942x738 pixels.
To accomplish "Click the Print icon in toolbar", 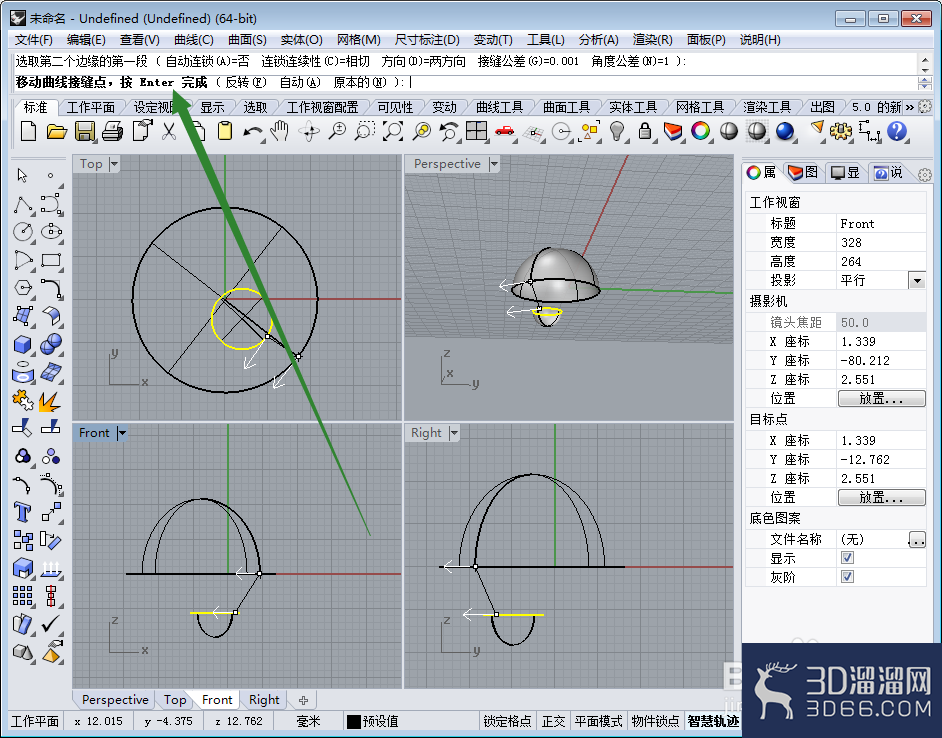I will click(x=112, y=131).
